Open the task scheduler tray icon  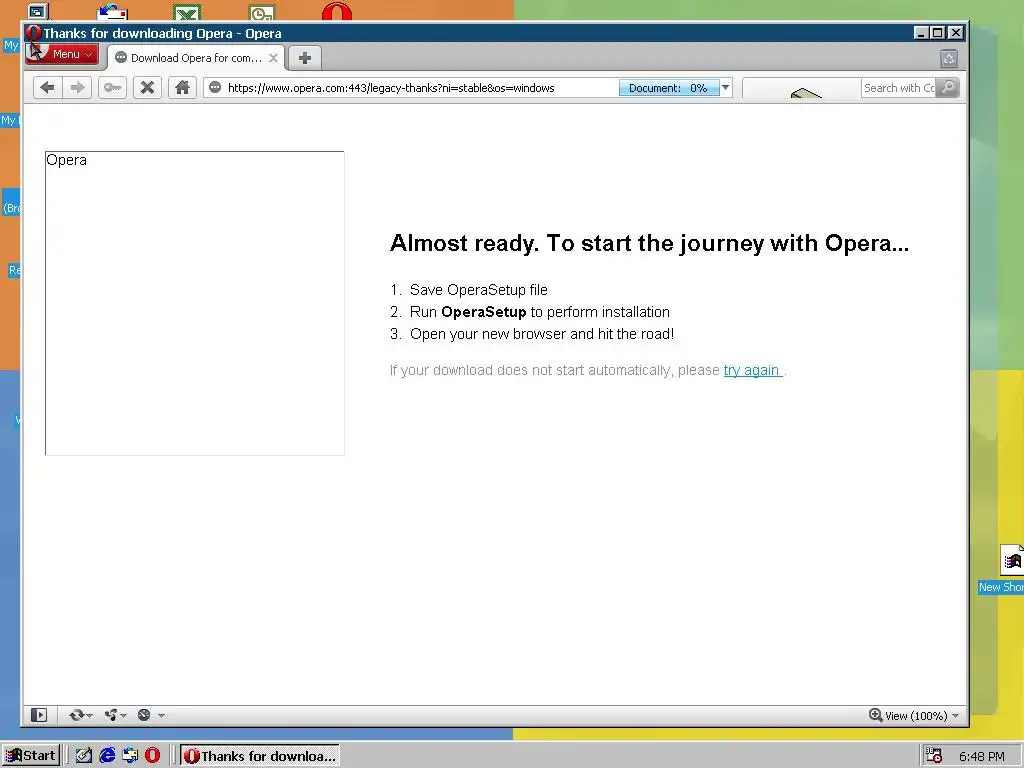934,756
